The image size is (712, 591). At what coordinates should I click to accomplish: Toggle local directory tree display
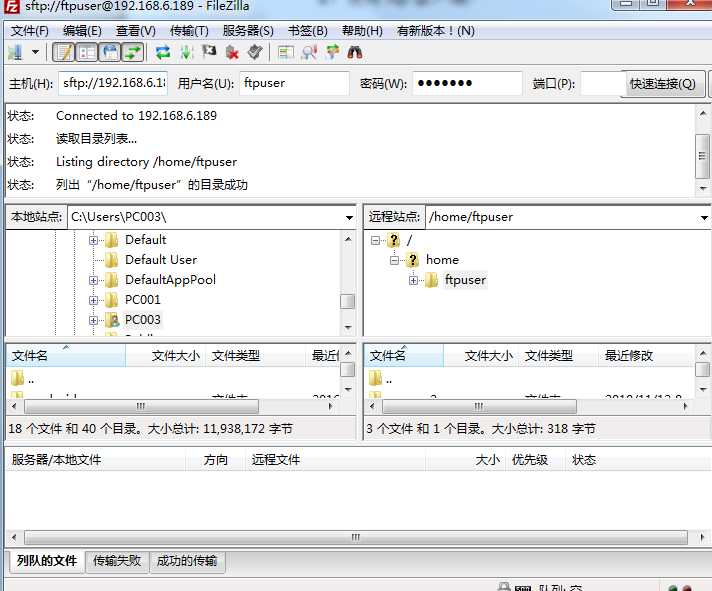87,52
